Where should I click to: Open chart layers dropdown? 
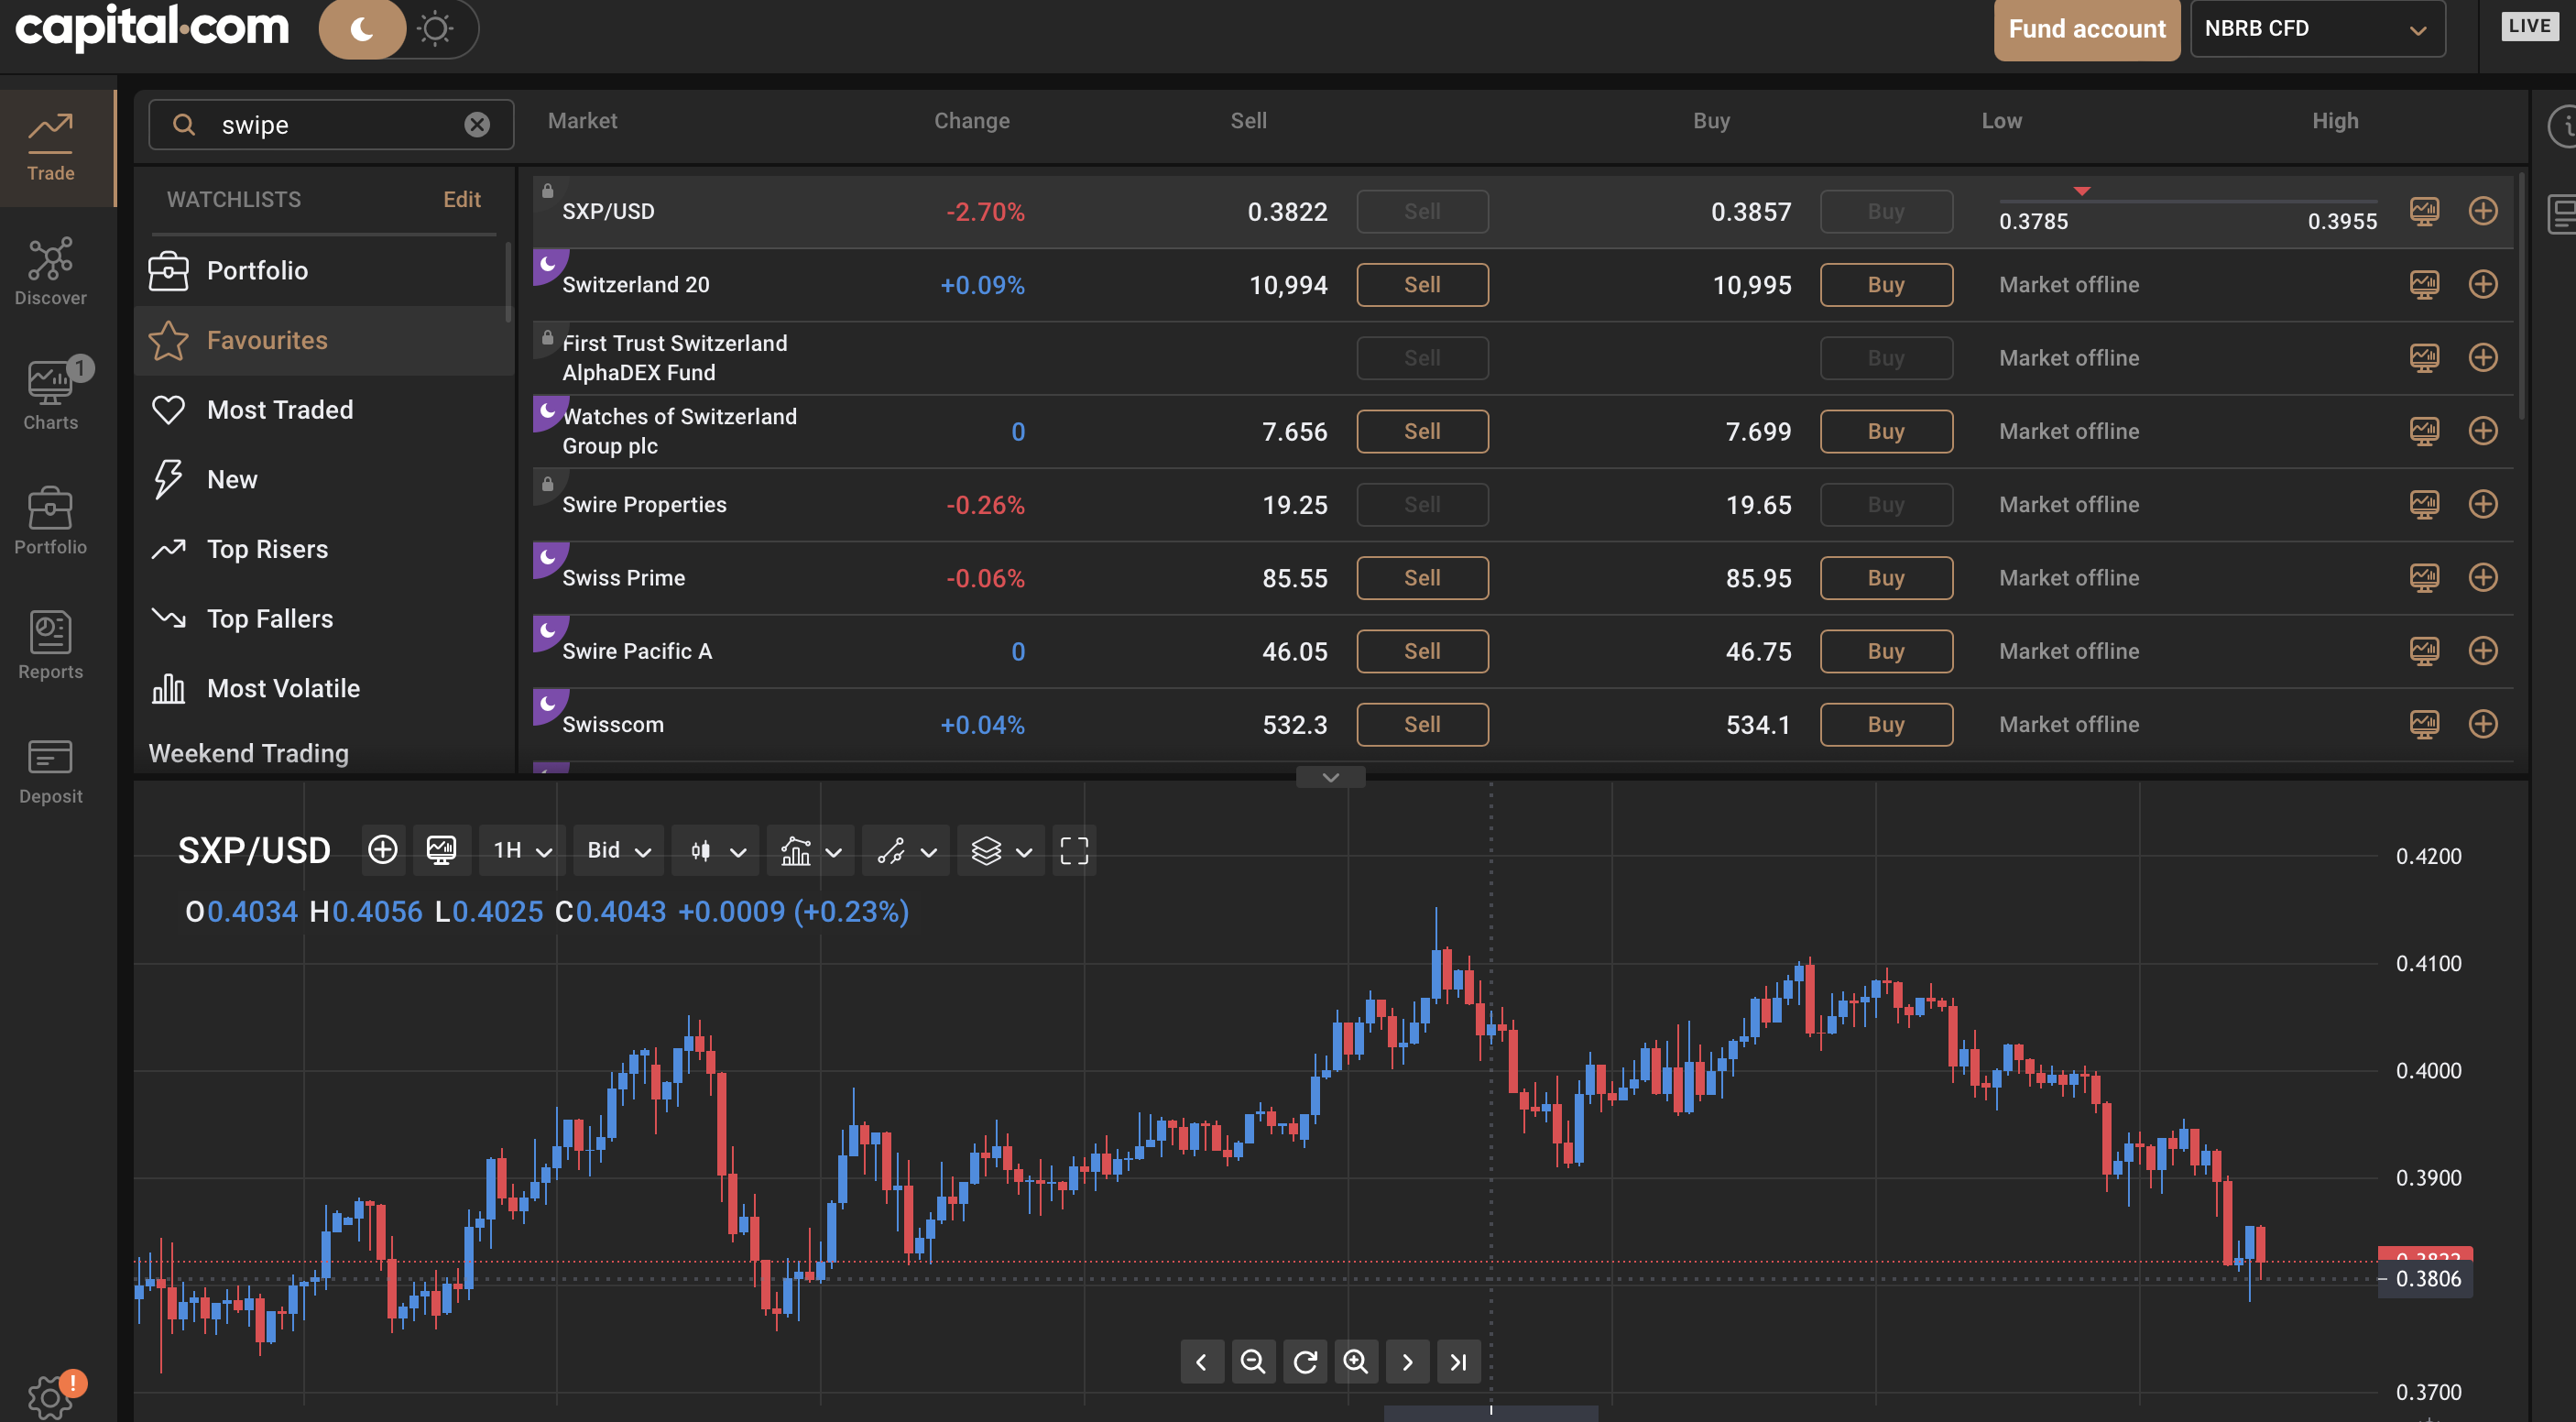[x=1001, y=850]
